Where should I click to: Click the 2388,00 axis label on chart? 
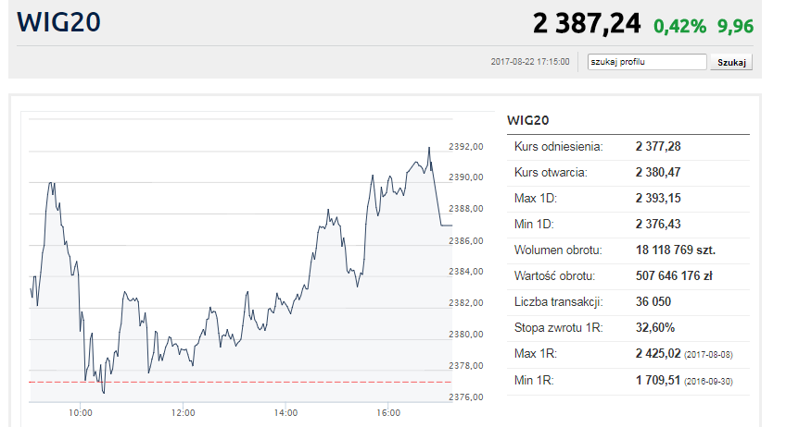click(466, 209)
